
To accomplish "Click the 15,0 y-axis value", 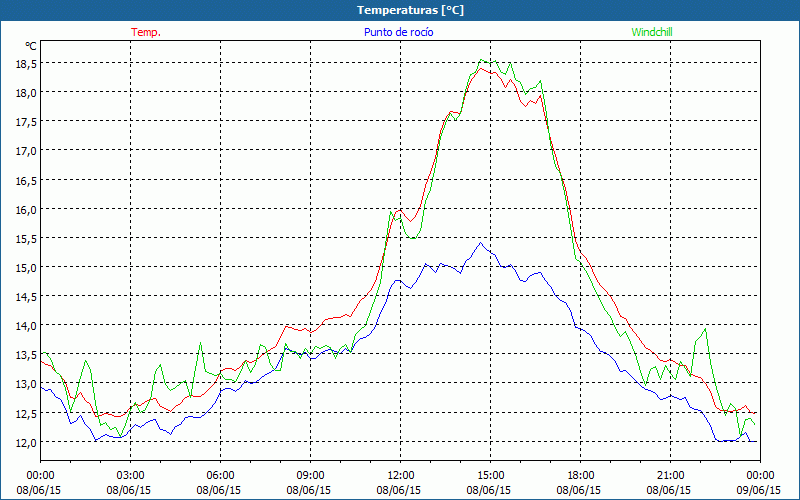I will (26, 267).
